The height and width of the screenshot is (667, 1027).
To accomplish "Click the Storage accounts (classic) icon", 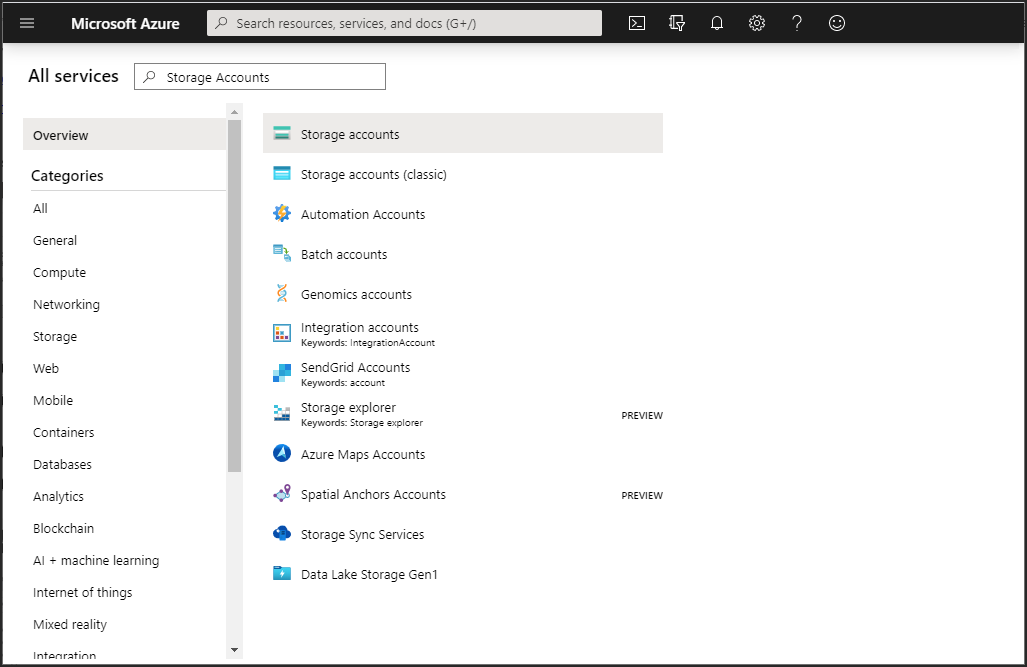I will tap(282, 173).
